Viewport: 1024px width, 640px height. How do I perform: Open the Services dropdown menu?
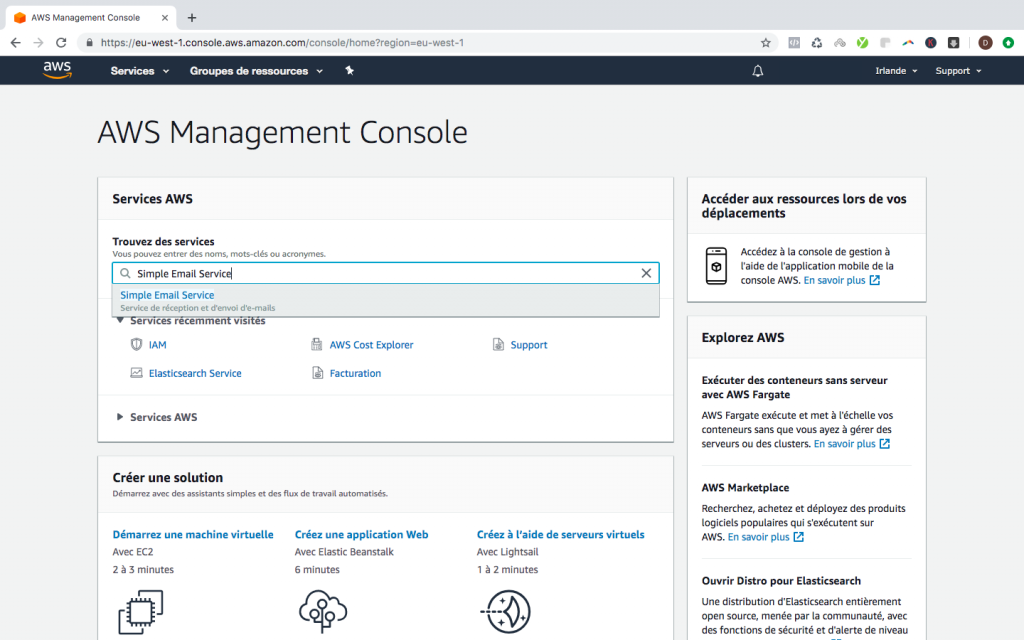pos(140,71)
